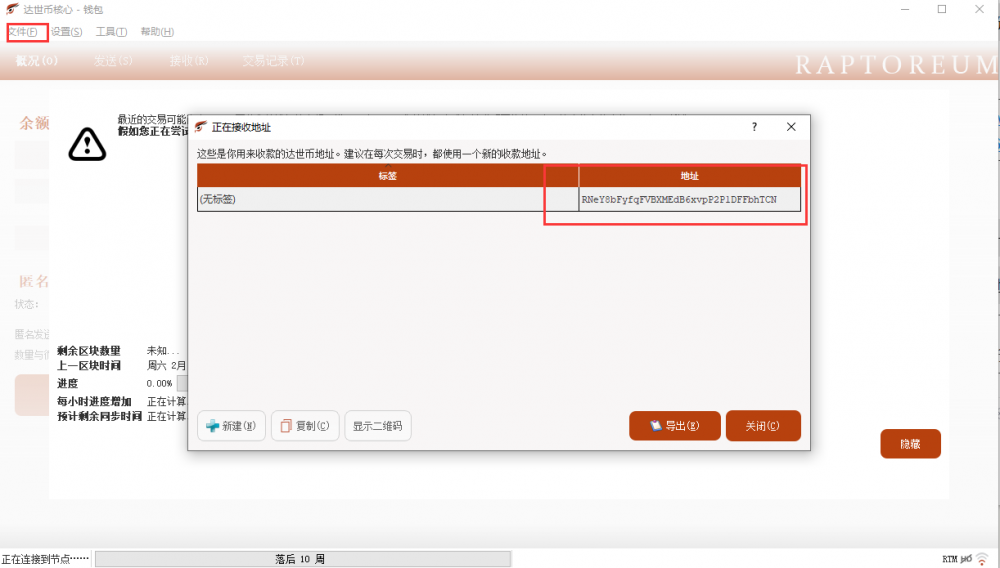The width and height of the screenshot is (1000, 568).
Task: Maximize the main wallet window
Action: (x=942, y=9)
